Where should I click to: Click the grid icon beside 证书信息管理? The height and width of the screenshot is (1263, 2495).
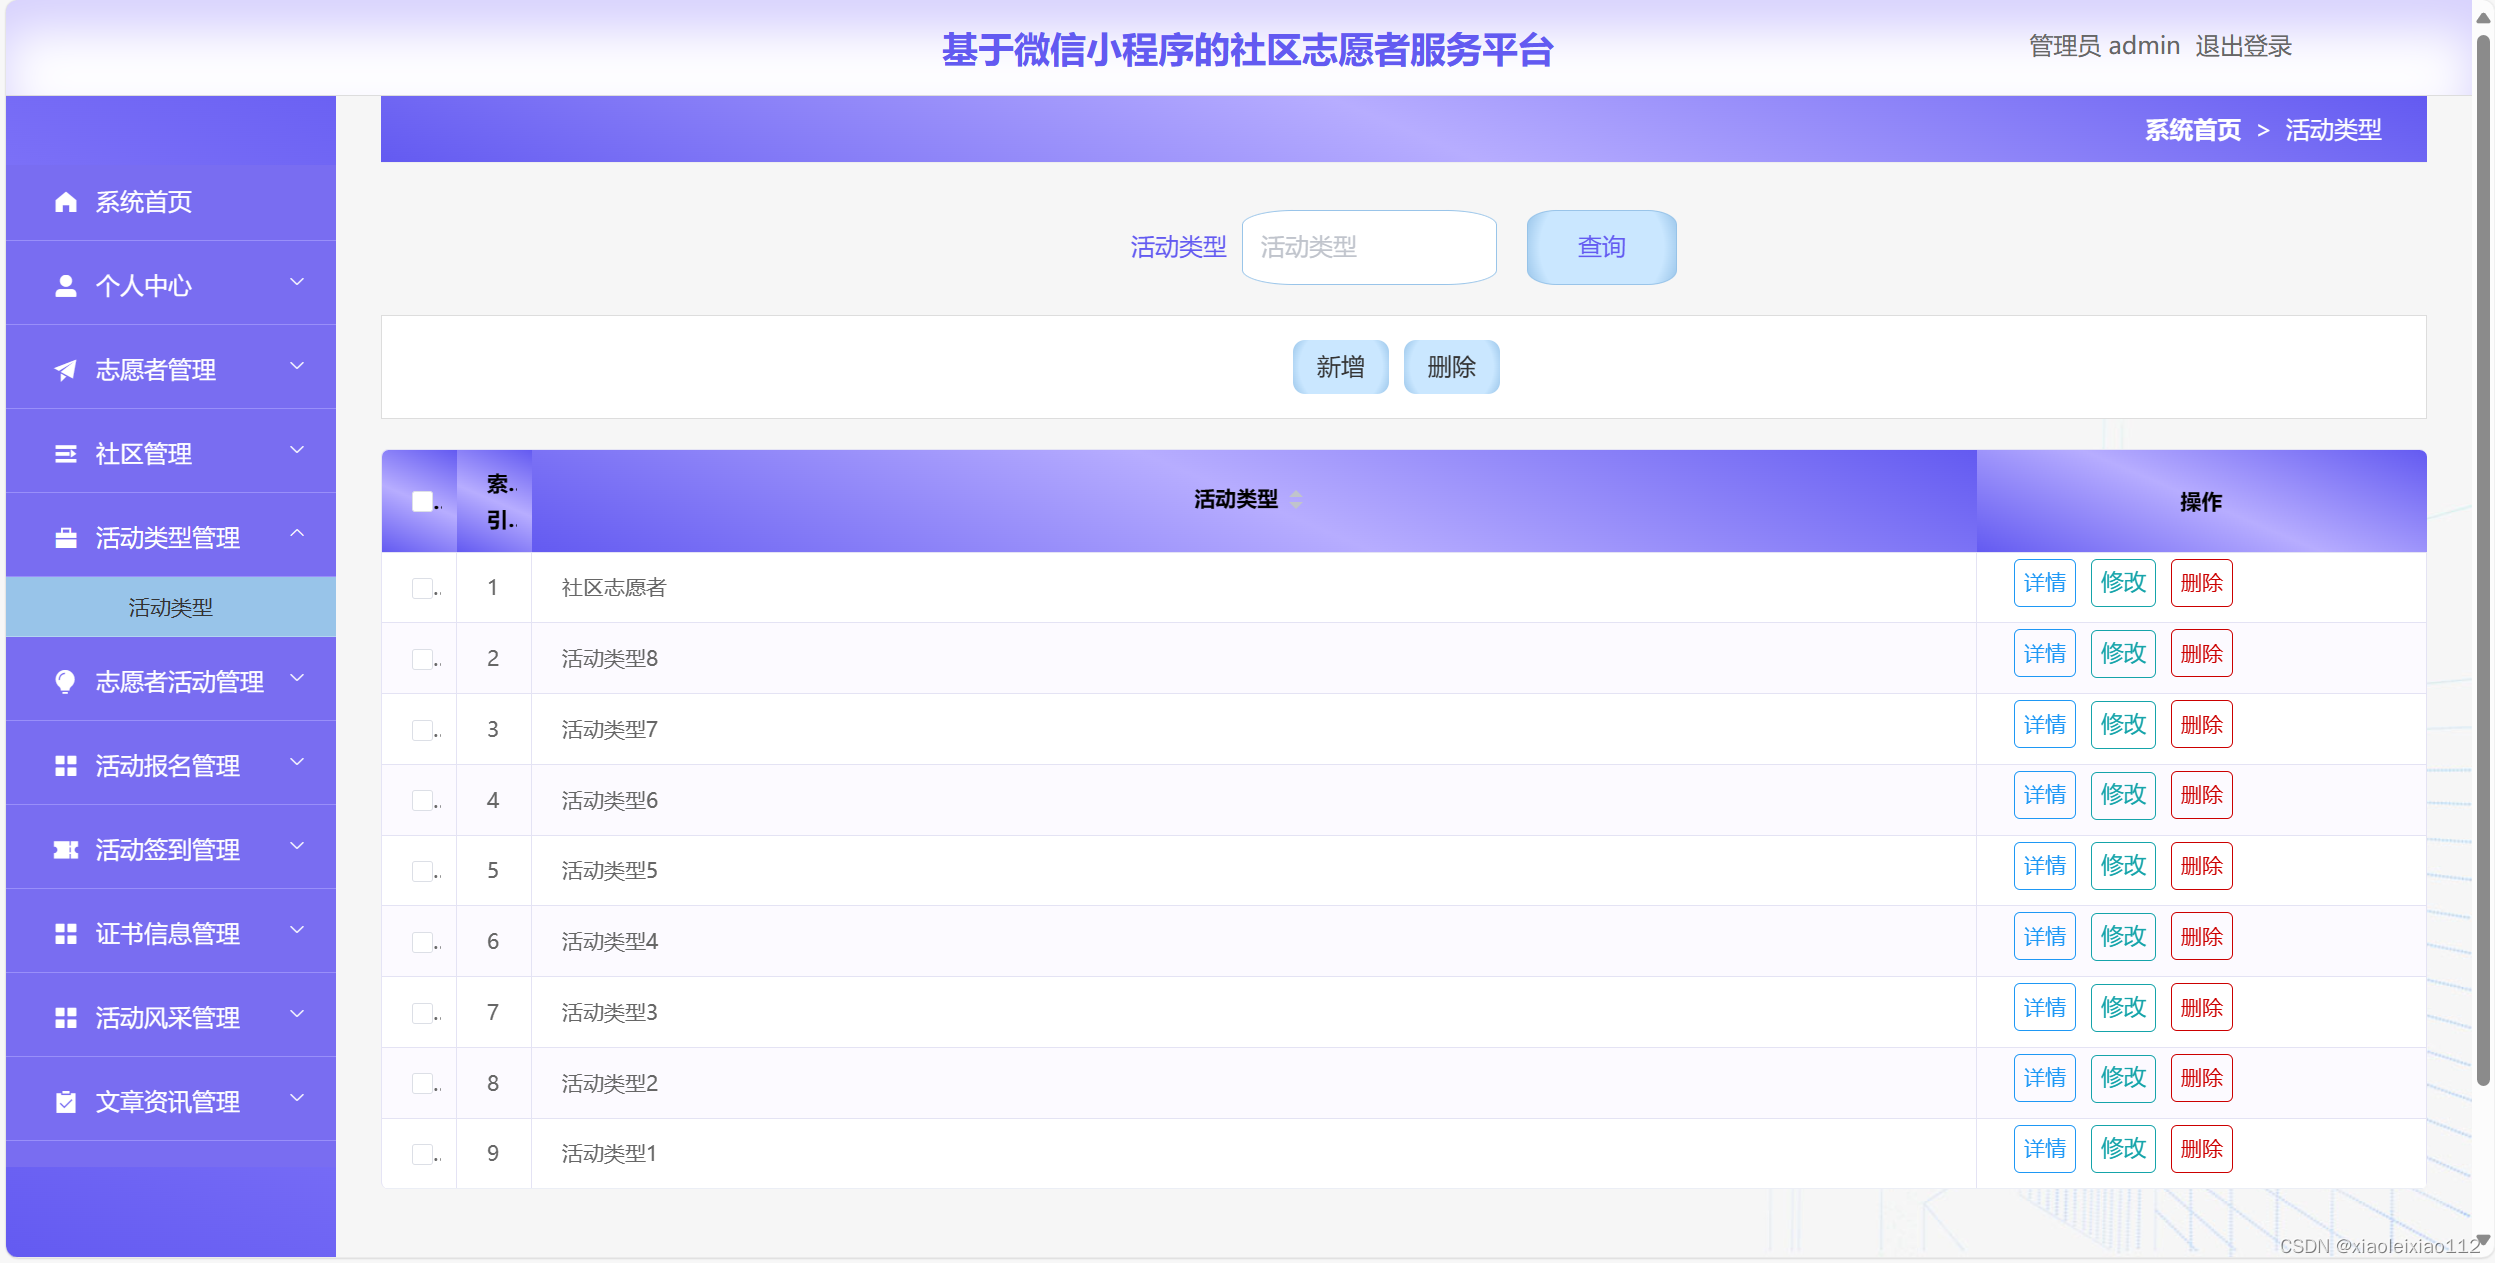pos(66,934)
